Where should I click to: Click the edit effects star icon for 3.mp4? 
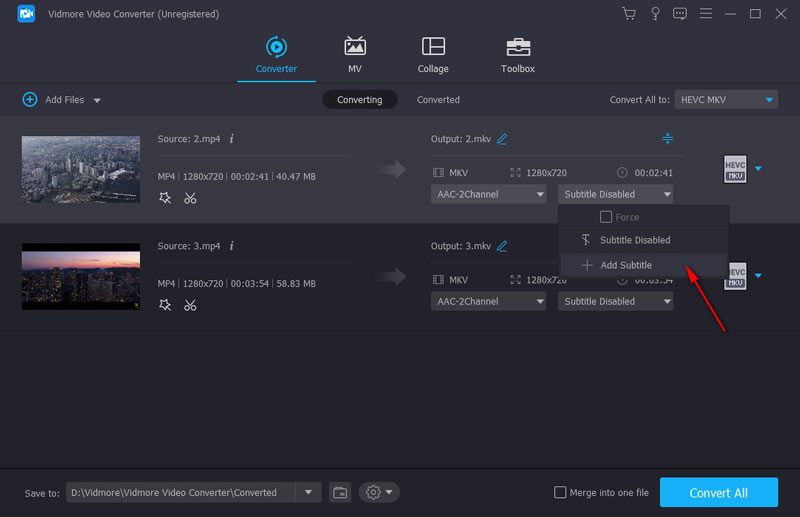(165, 305)
